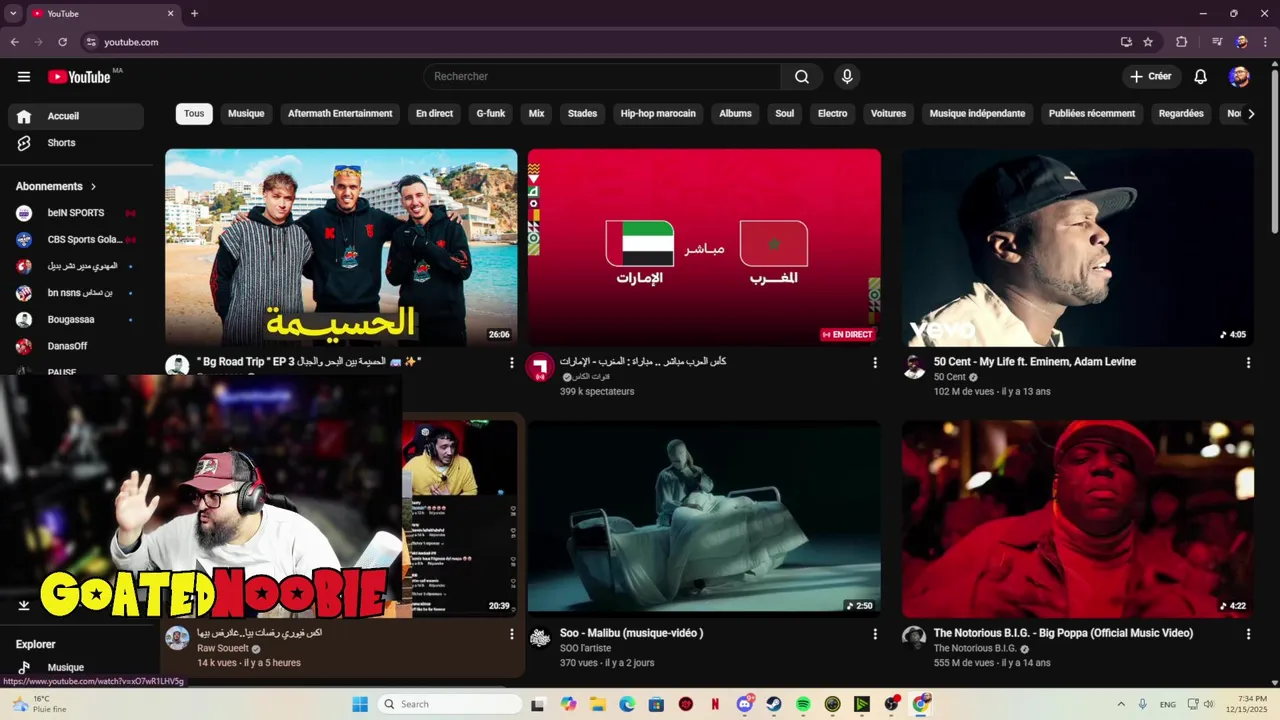This screenshot has height=720, width=1280.
Task: Open Spotify from taskbar
Action: [803, 704]
